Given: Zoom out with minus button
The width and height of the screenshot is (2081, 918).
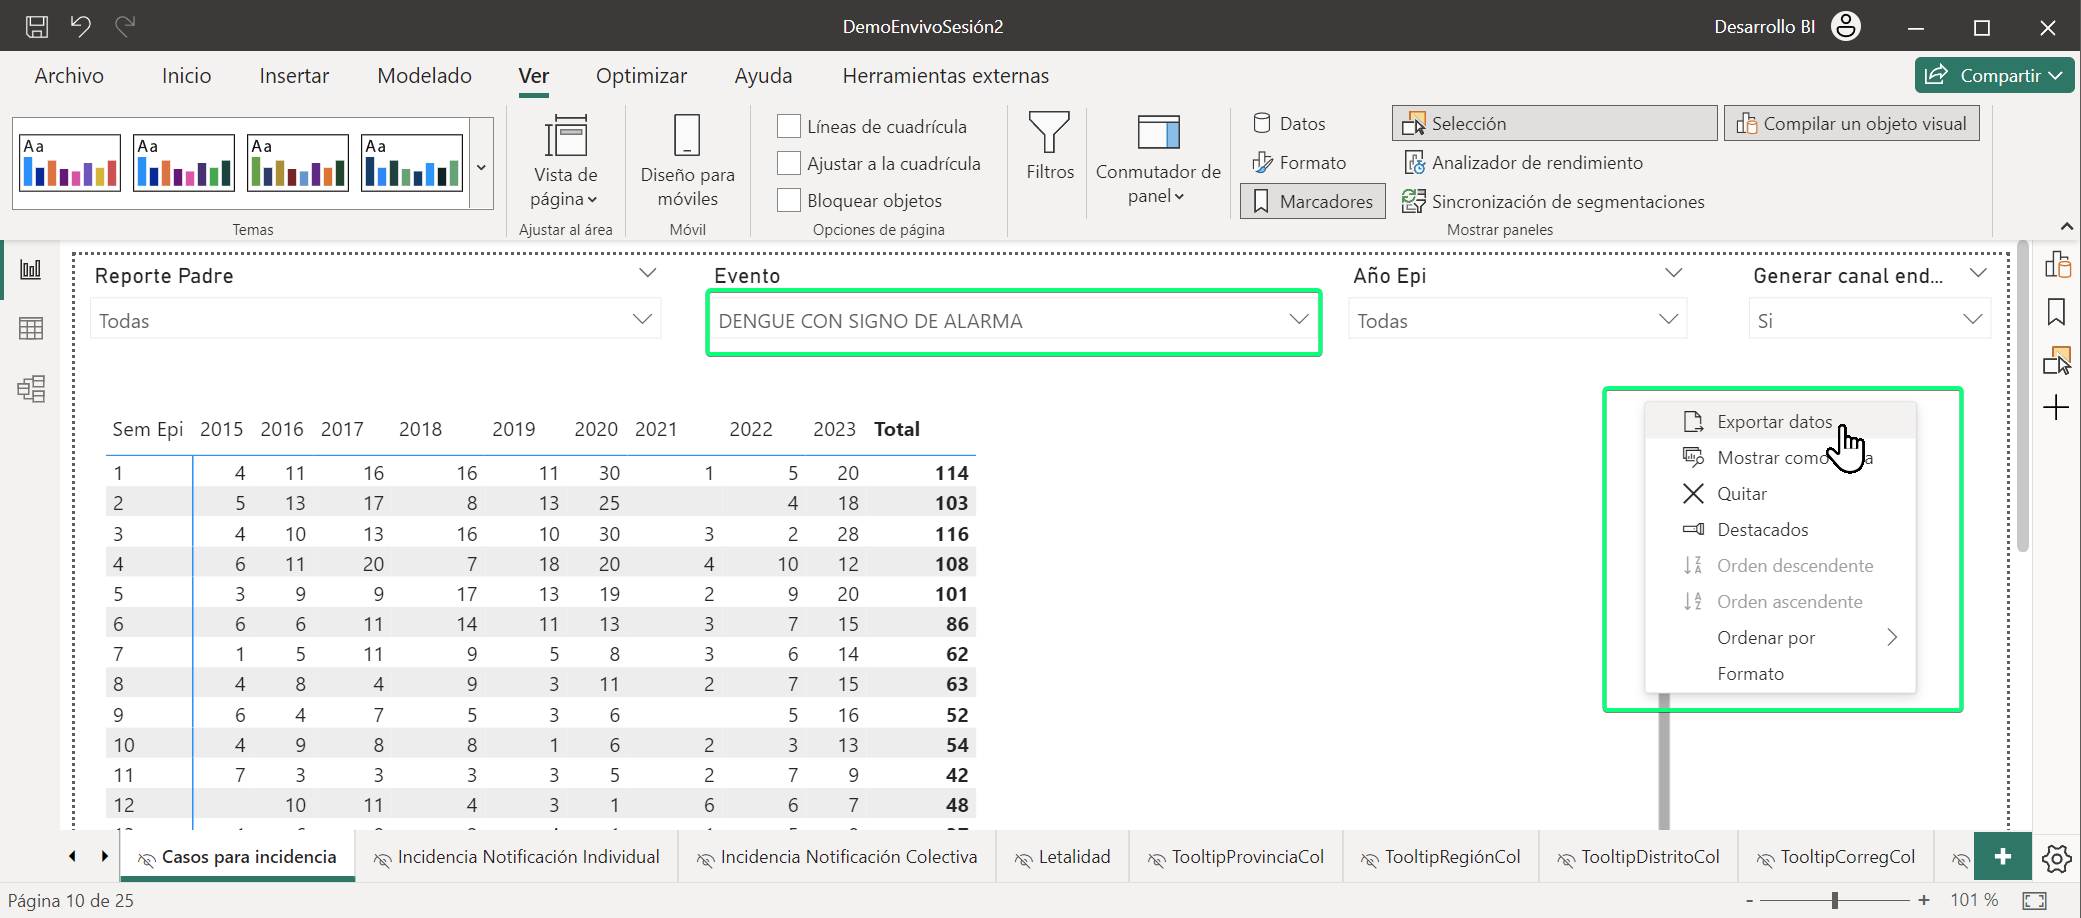Looking at the screenshot, I should pyautogui.click(x=1749, y=901).
